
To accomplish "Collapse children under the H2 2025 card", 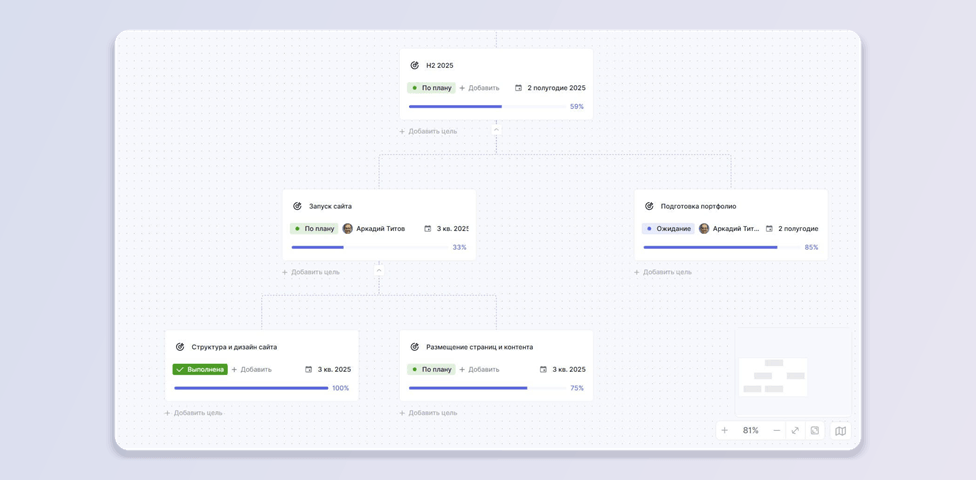I will point(496,130).
